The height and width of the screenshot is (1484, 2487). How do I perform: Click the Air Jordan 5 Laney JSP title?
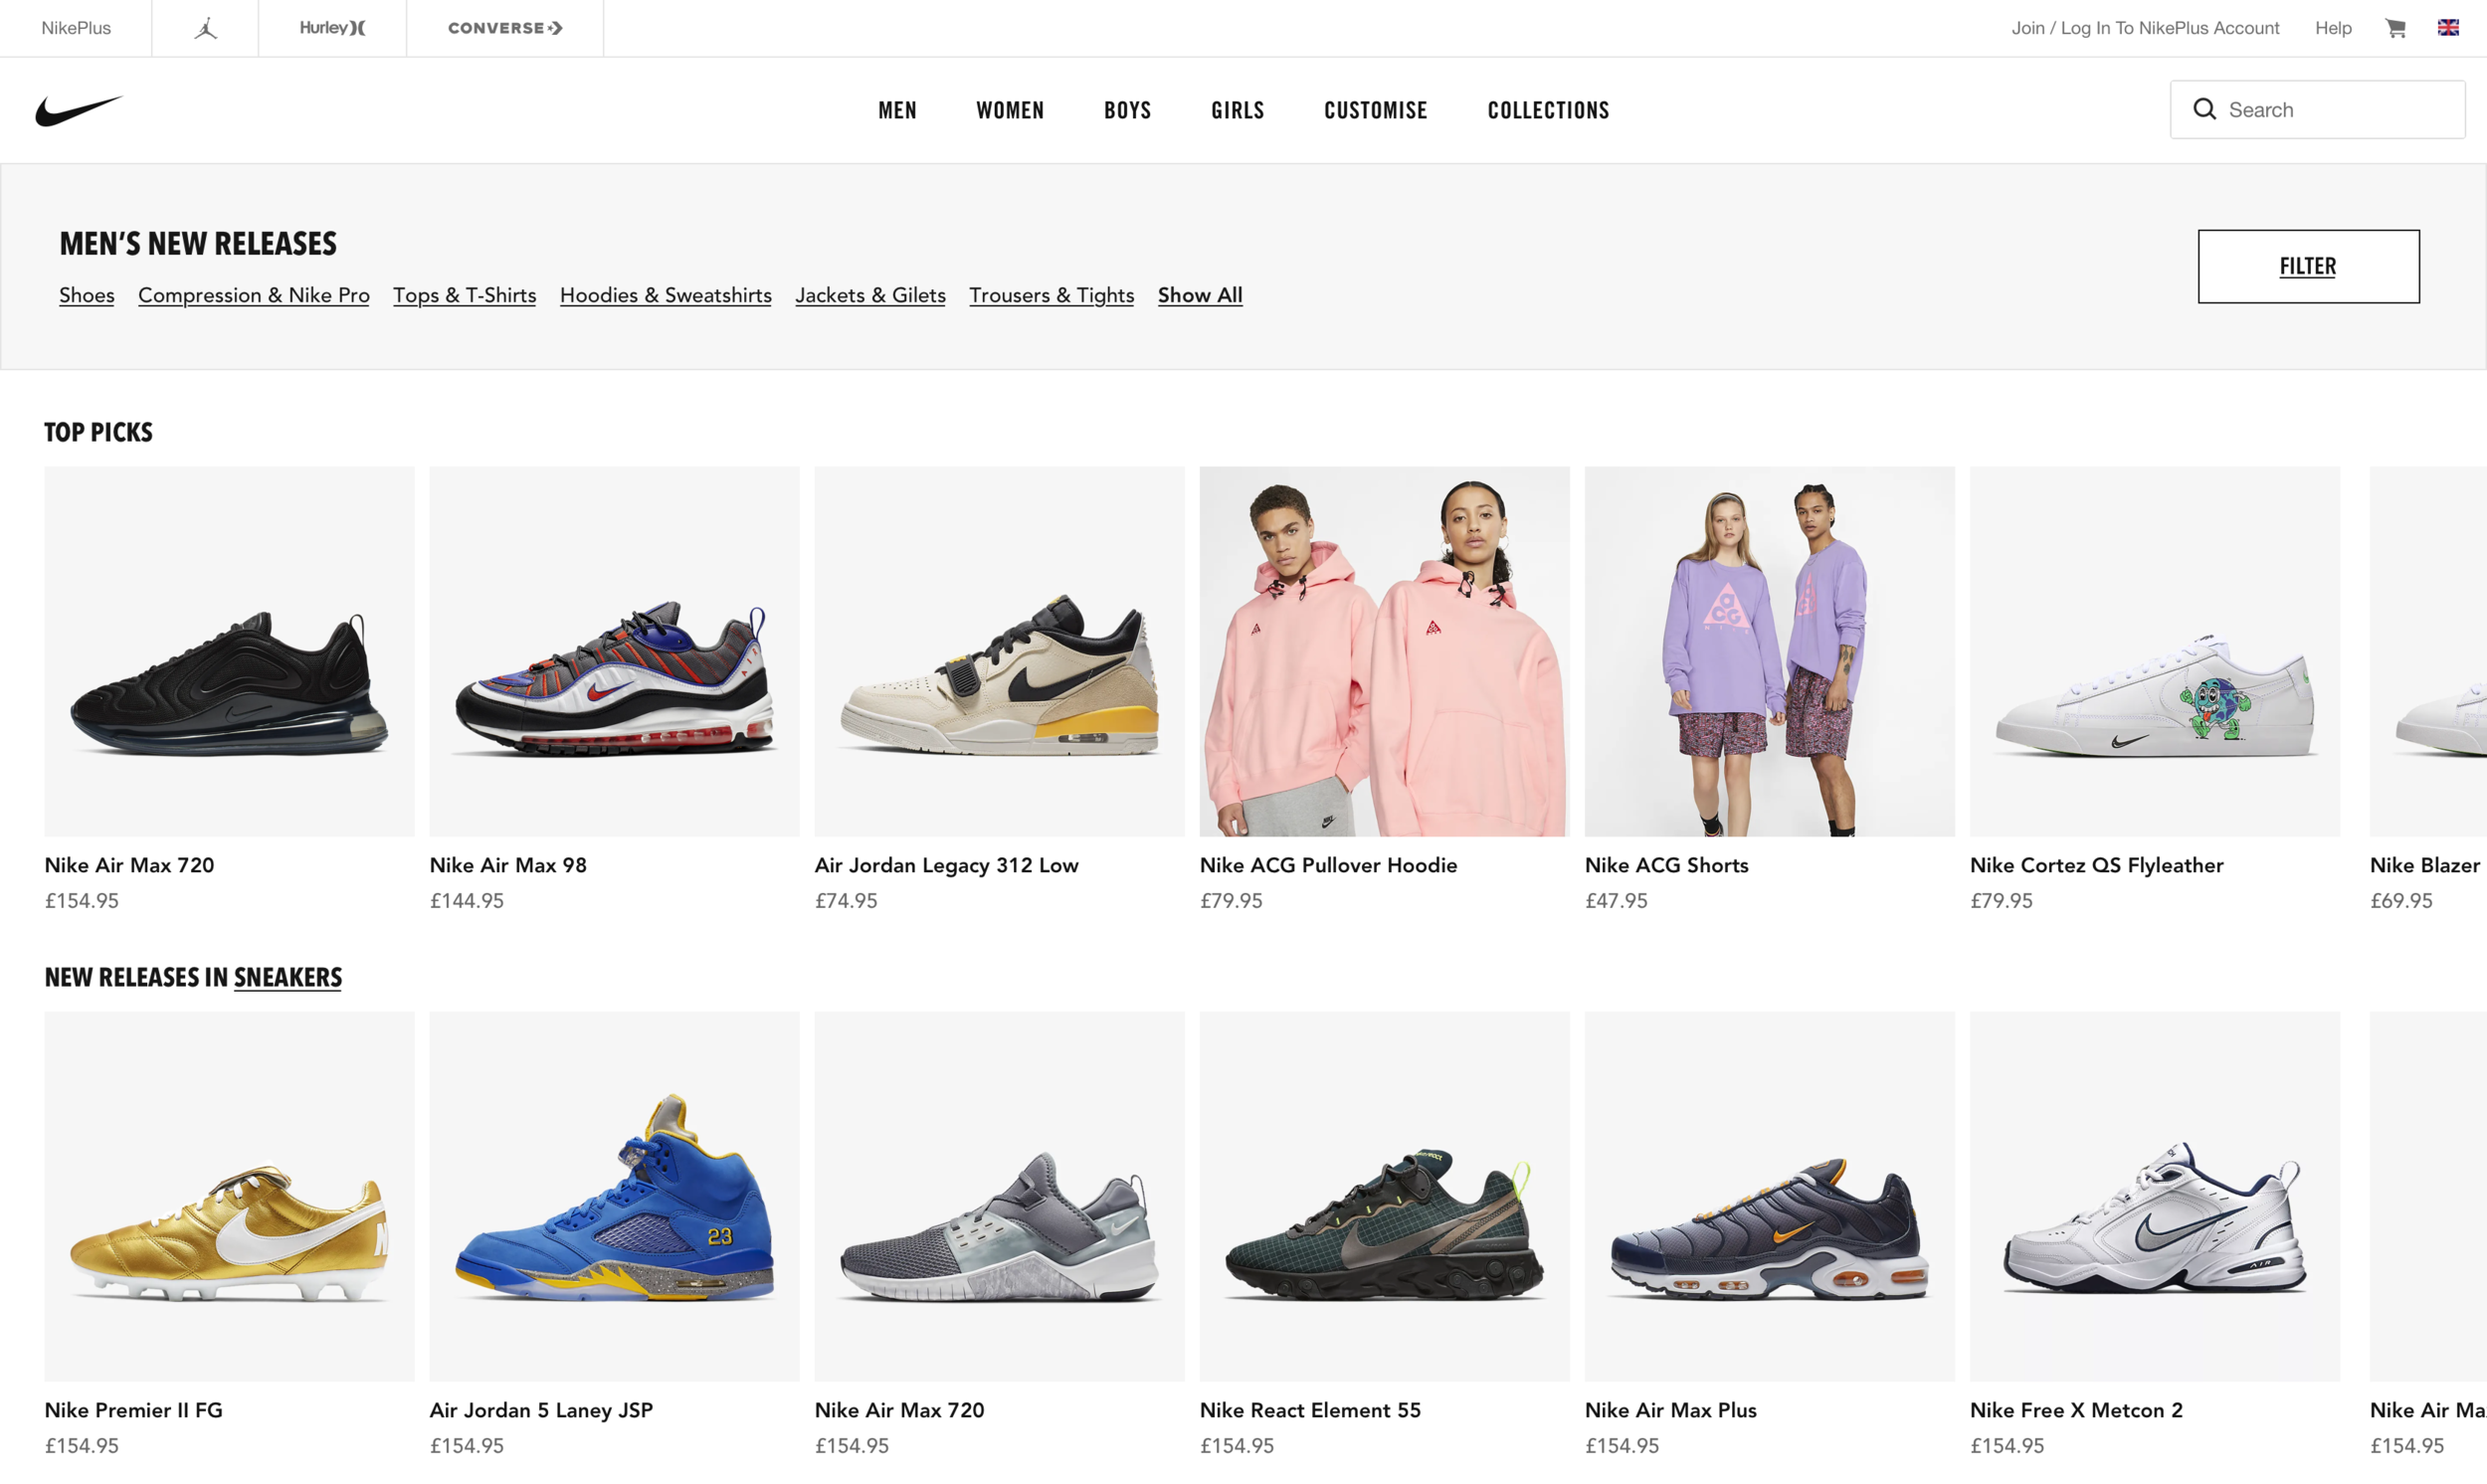541,1410
